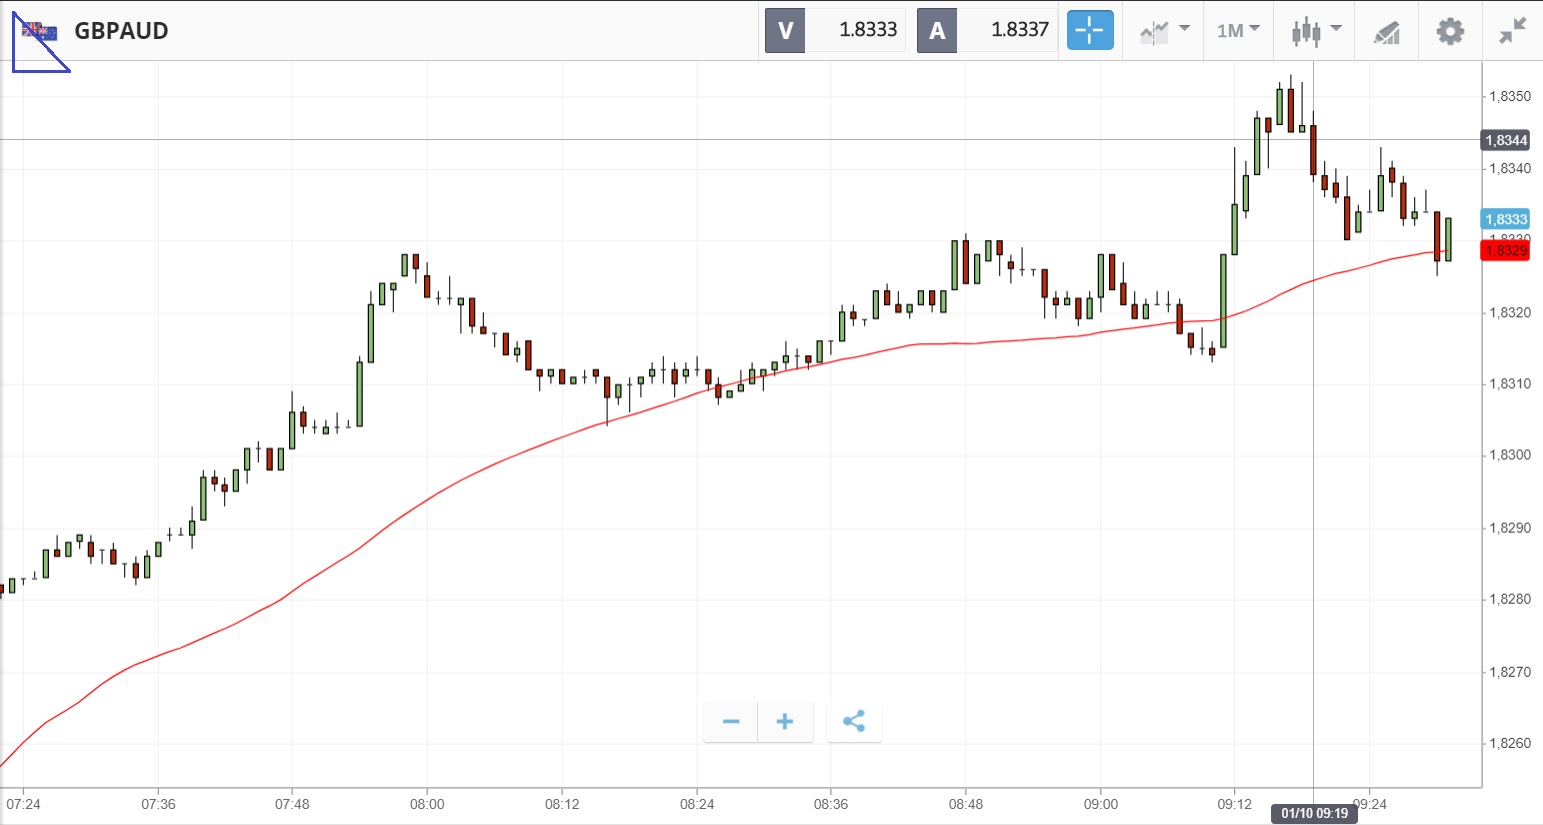Click the 01/10 09:19 time marker
1543x825 pixels.
click(x=1314, y=813)
